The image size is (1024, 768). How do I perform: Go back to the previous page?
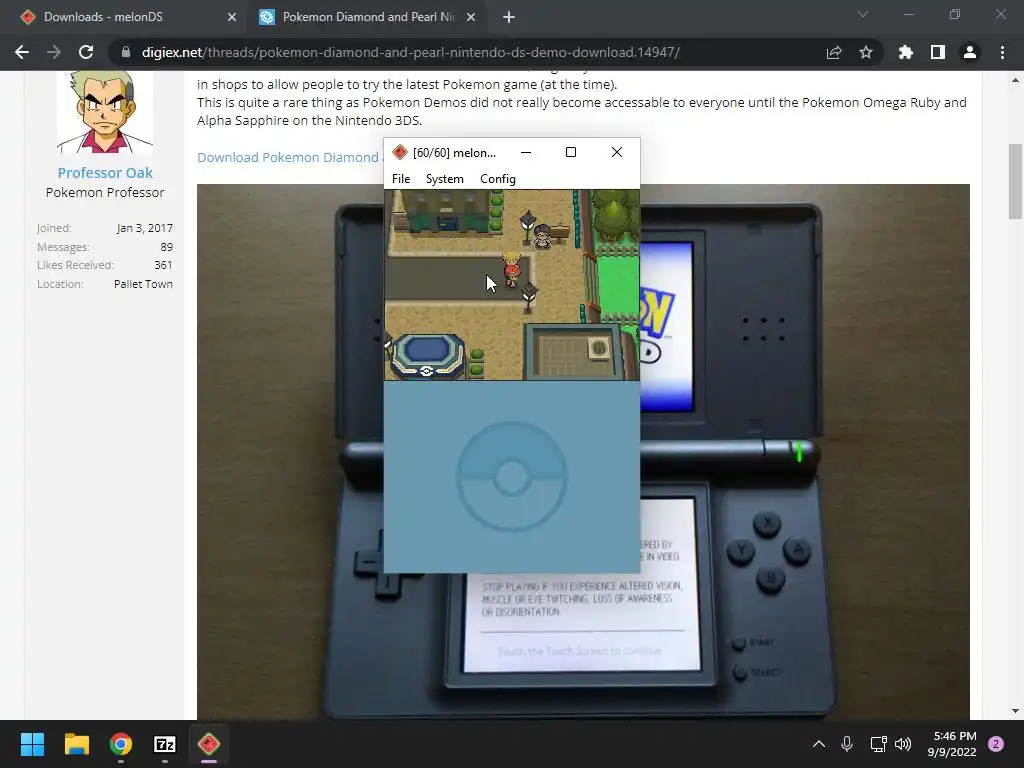22,52
